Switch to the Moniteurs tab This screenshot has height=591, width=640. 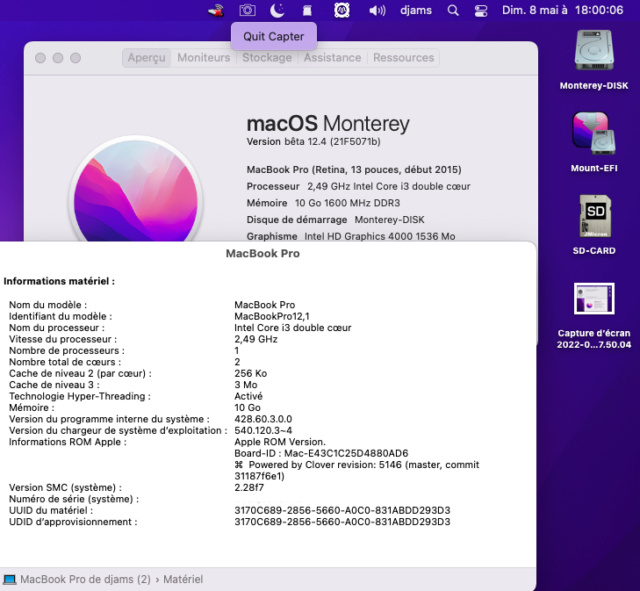[x=204, y=58]
